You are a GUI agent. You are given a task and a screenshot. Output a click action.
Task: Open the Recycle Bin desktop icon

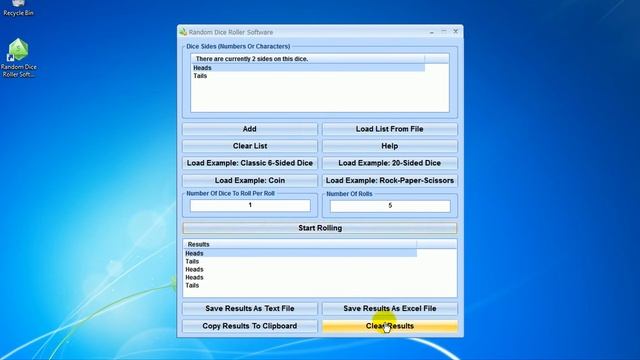18,8
